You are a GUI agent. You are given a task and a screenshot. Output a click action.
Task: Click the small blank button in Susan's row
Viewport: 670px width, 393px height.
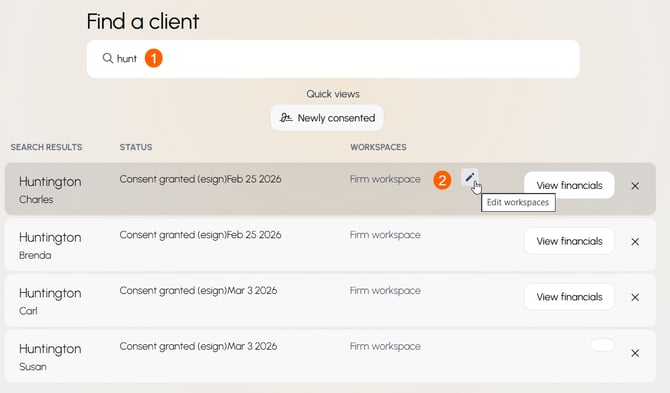[602, 345]
